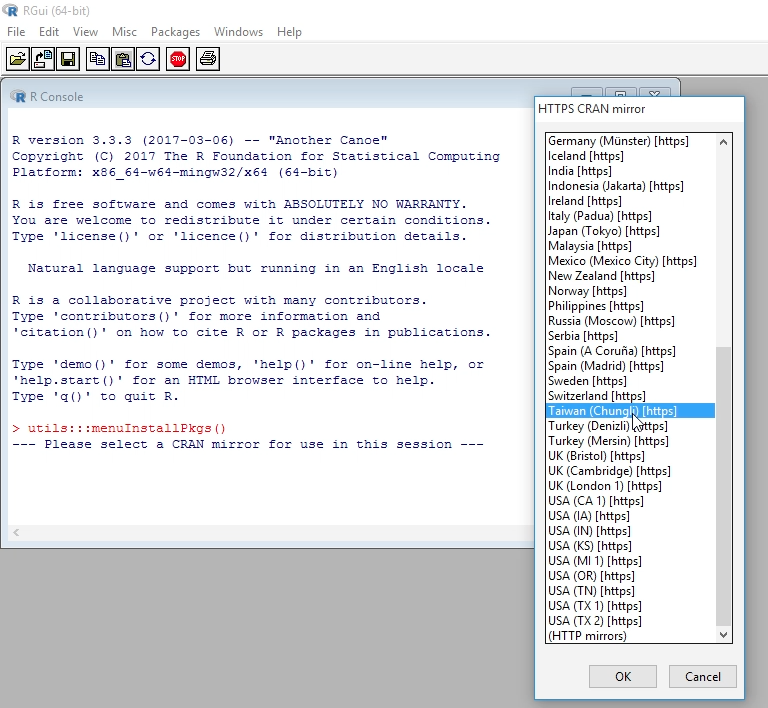The image size is (768, 708).
Task: Click the red STOP computation icon
Action: 178,59
